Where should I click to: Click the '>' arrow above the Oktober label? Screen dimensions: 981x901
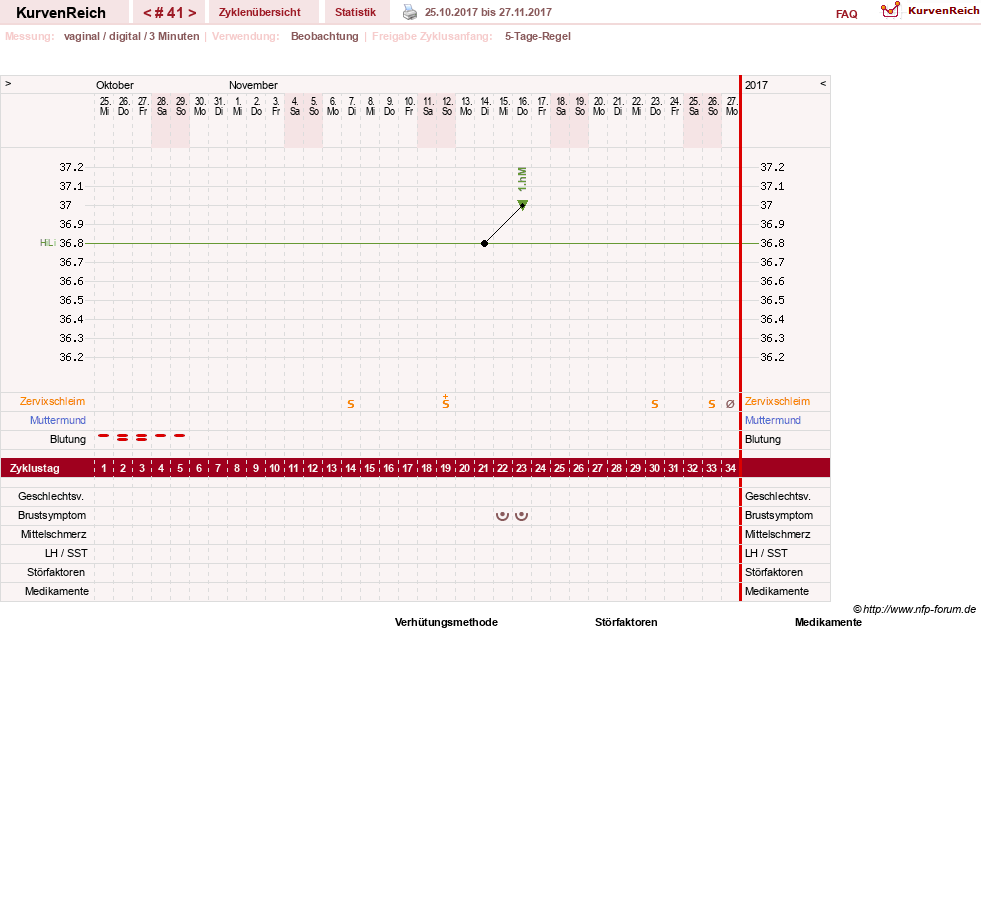(x=8, y=83)
